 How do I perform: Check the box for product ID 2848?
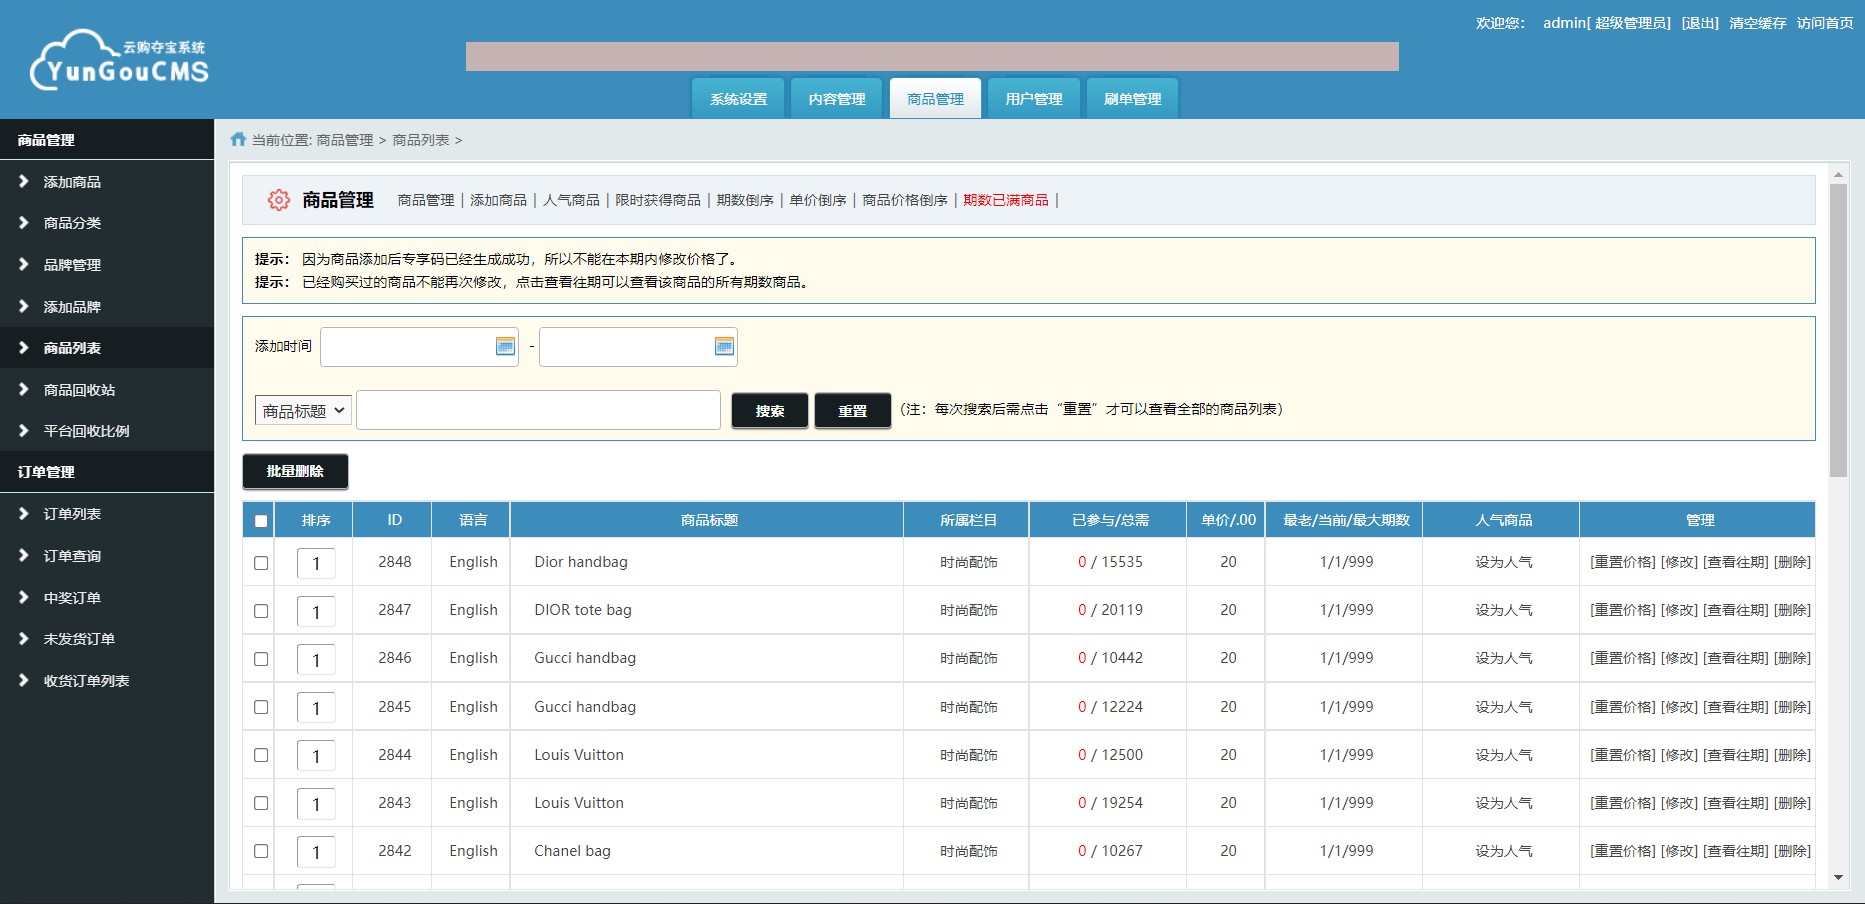pos(261,563)
